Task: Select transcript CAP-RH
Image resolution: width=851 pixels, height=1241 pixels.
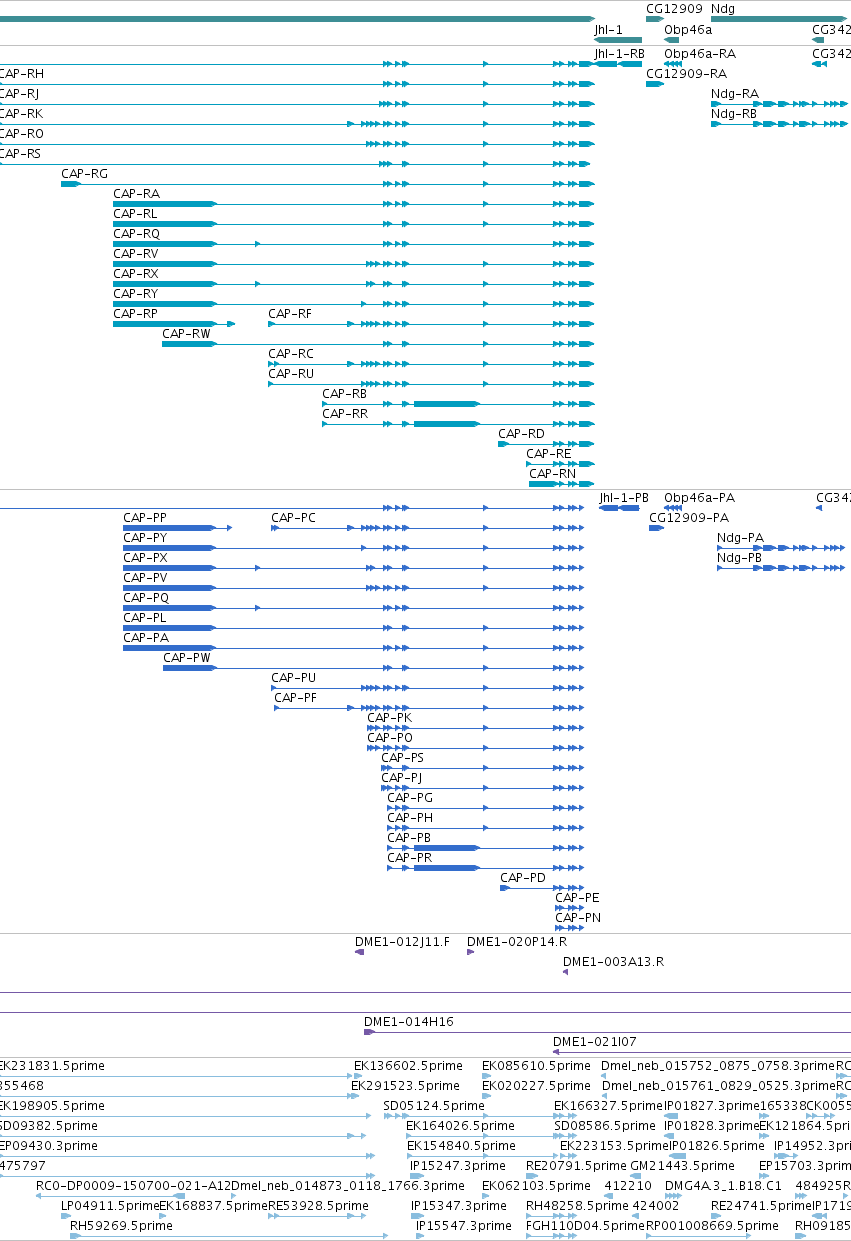Action: [21, 74]
